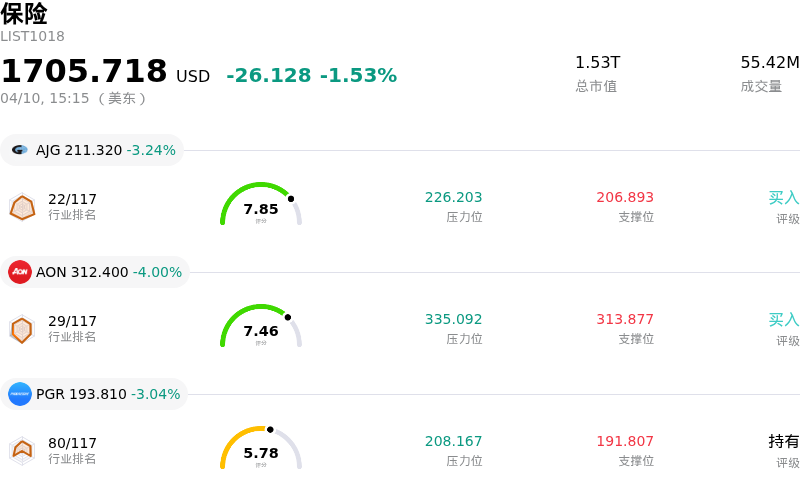Open PGR industry ranking radar icon

coord(22,451)
